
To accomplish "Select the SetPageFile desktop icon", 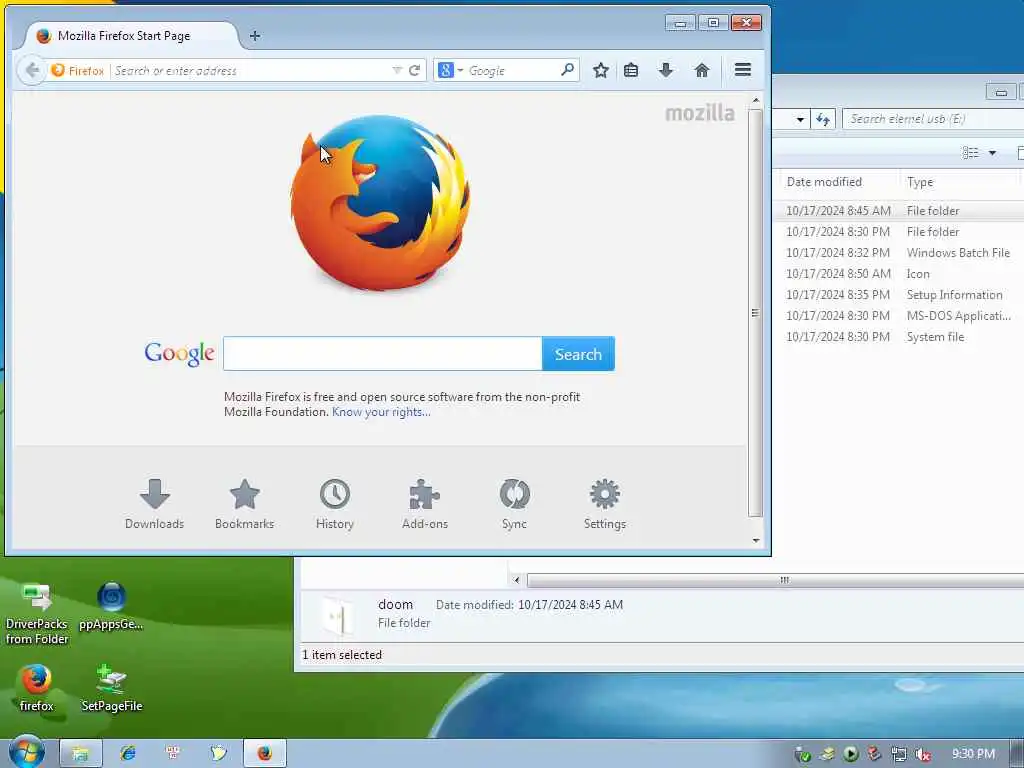I will pyautogui.click(x=112, y=688).
